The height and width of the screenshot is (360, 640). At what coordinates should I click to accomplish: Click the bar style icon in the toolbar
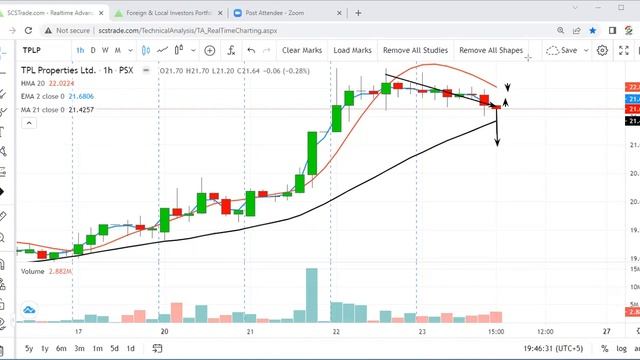(179, 50)
